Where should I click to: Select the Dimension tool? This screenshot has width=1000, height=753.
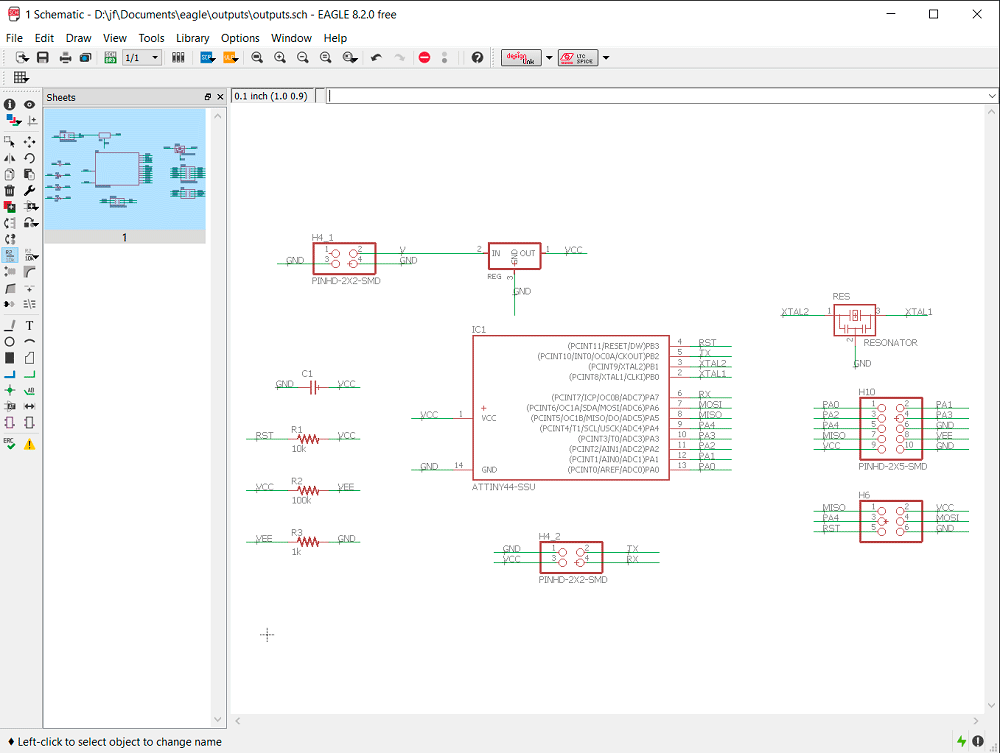click(29, 406)
